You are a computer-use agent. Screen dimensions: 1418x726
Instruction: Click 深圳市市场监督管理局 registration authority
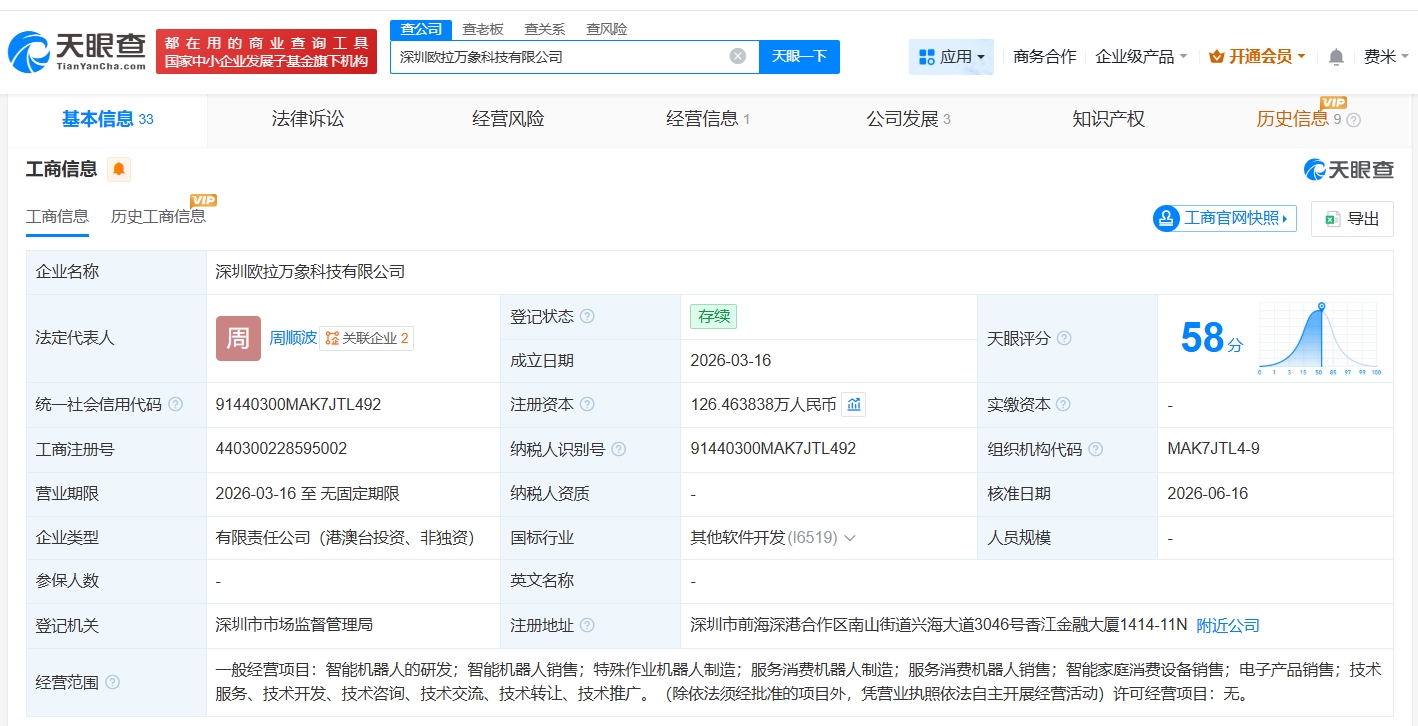[x=294, y=625]
